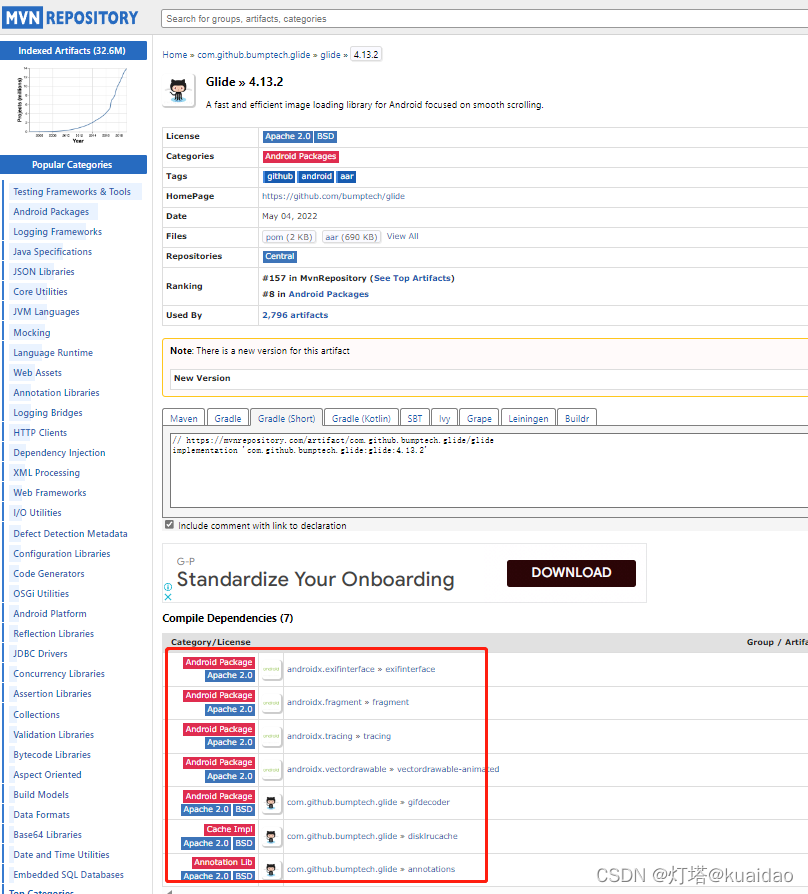Click the github tag

click(279, 176)
